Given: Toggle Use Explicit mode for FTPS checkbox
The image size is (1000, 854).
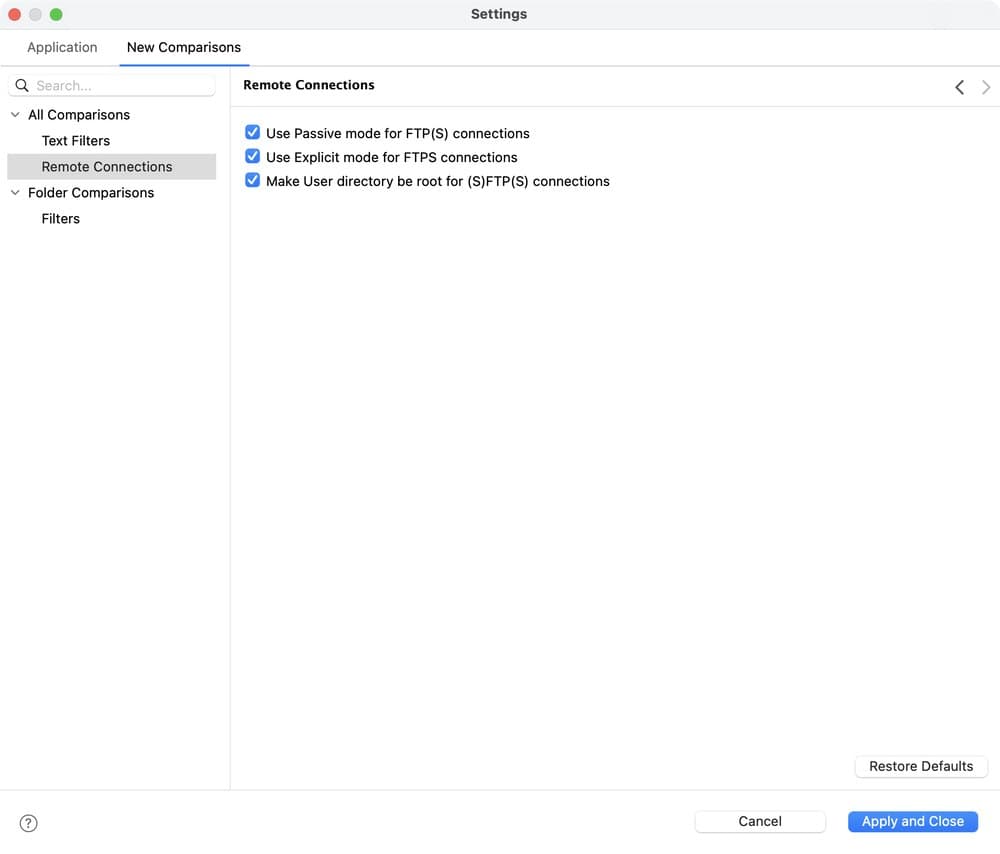Looking at the screenshot, I should coord(253,156).
